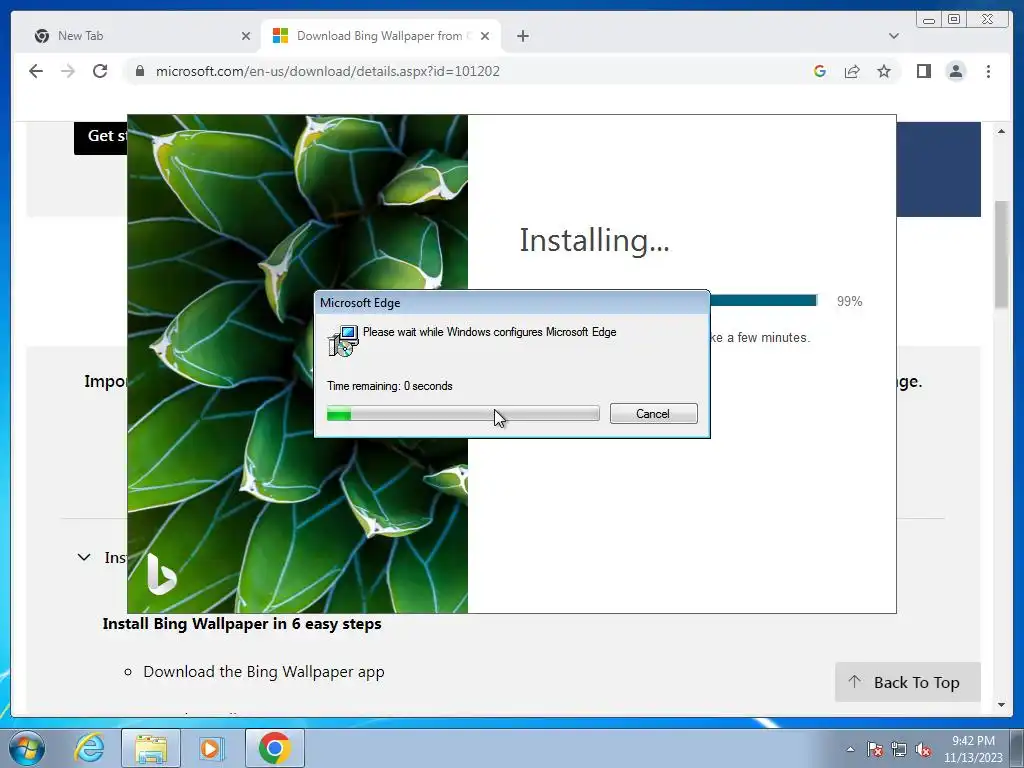
Task: Click the Microsoft Edge dialog title bar
Action: coord(512,302)
